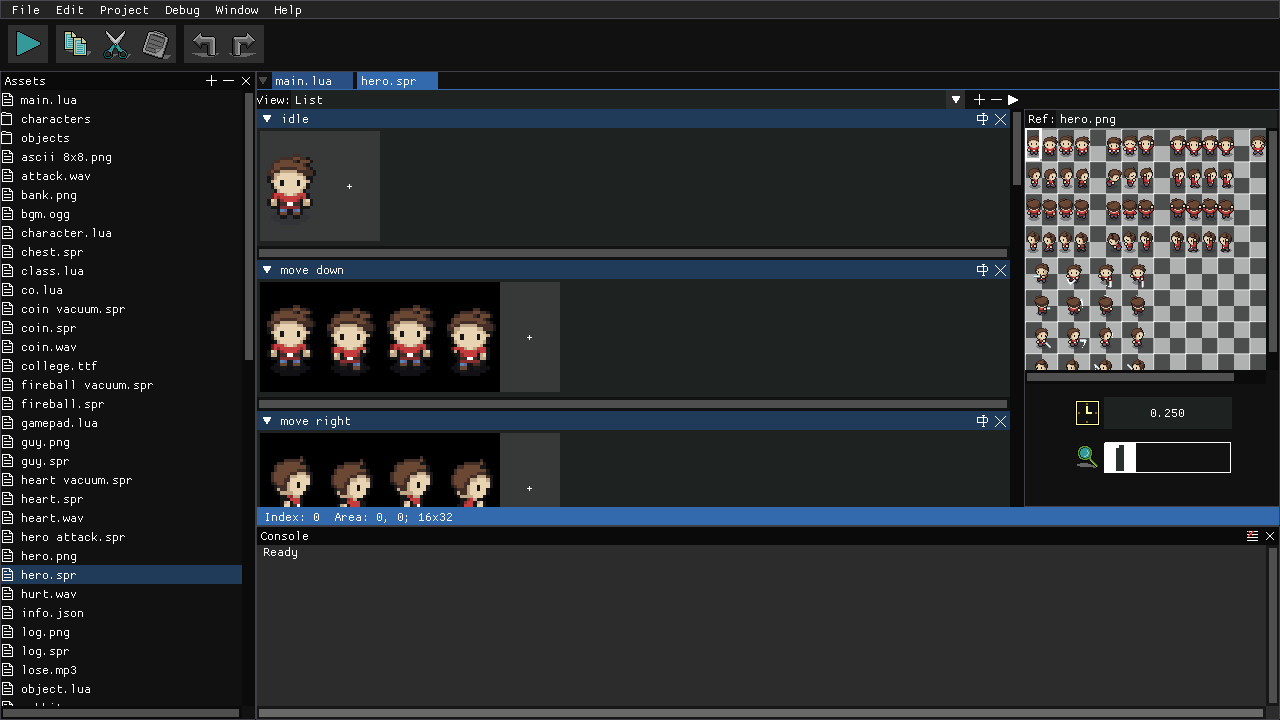Image resolution: width=1280 pixels, height=720 pixels.
Task: Open the Project menu
Action: (124, 10)
